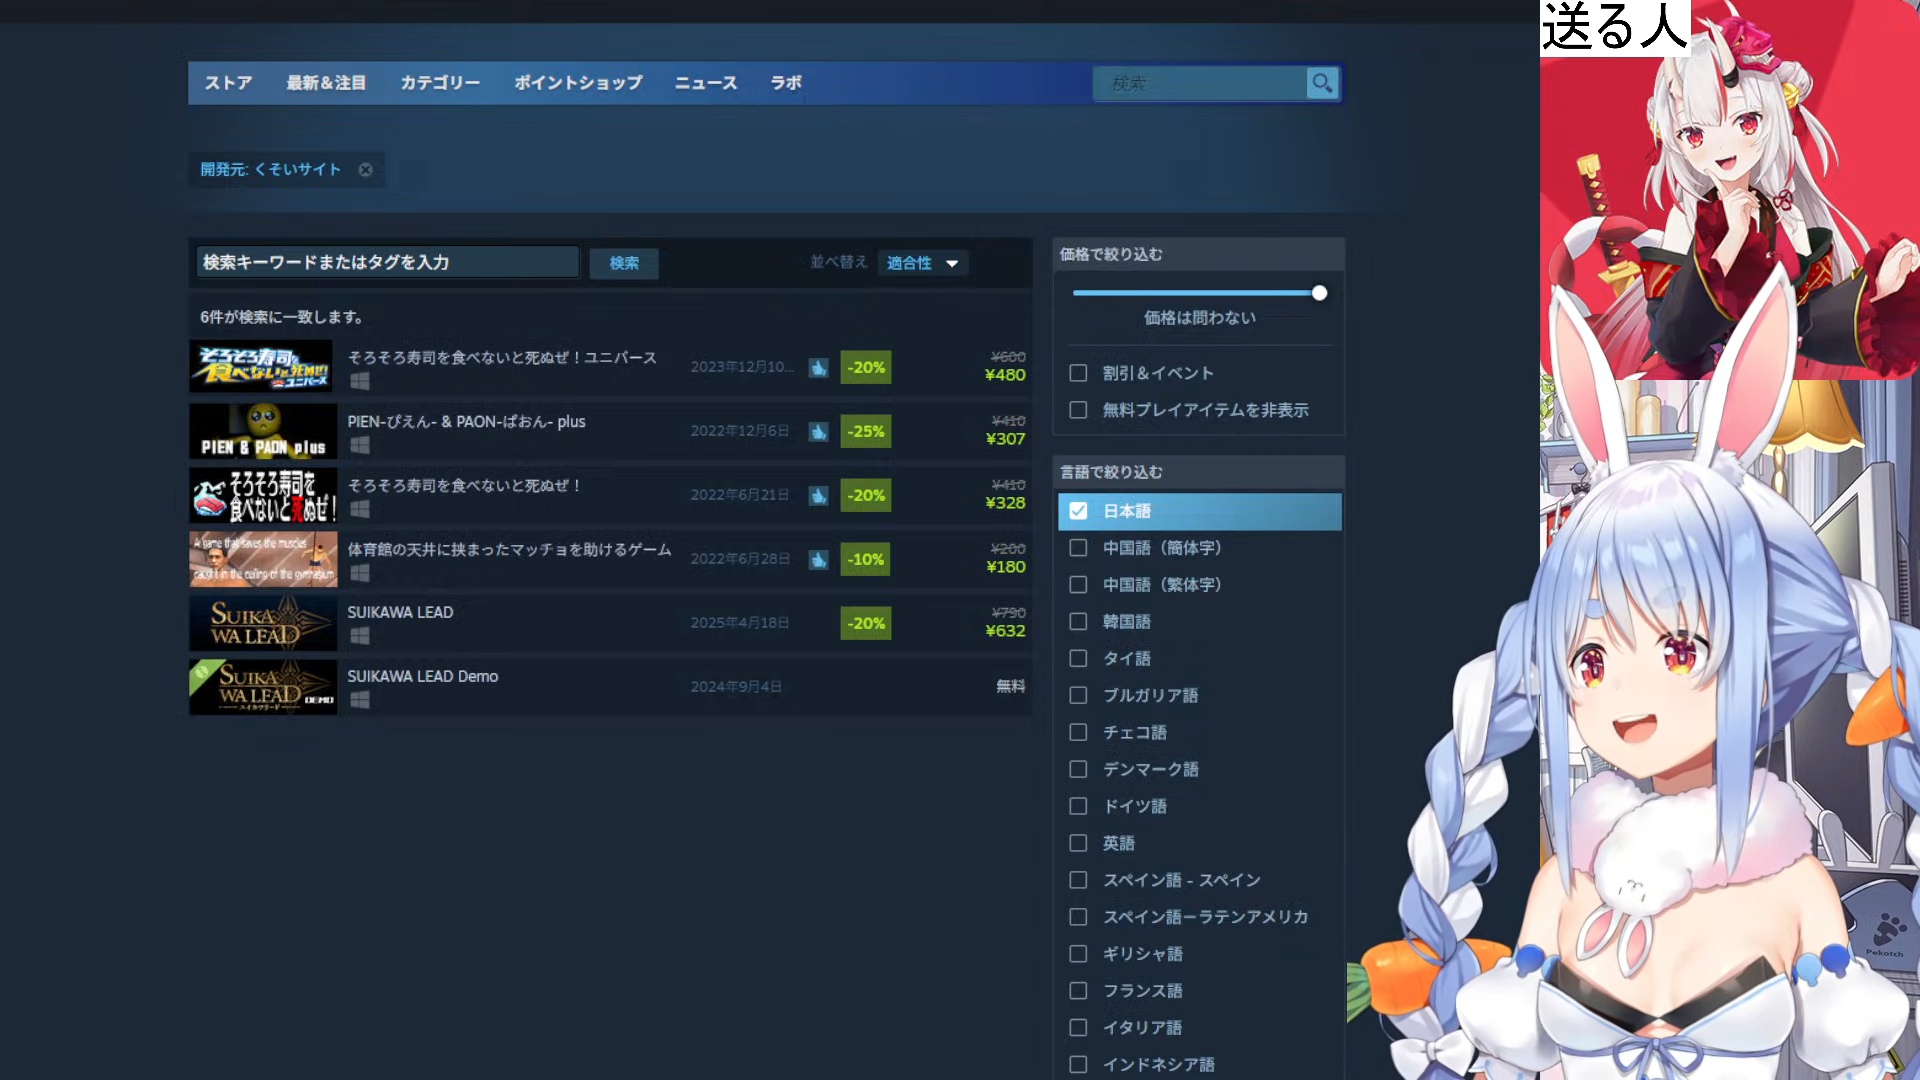
Task: Check タイ語 language filter
Action: tap(1078, 659)
